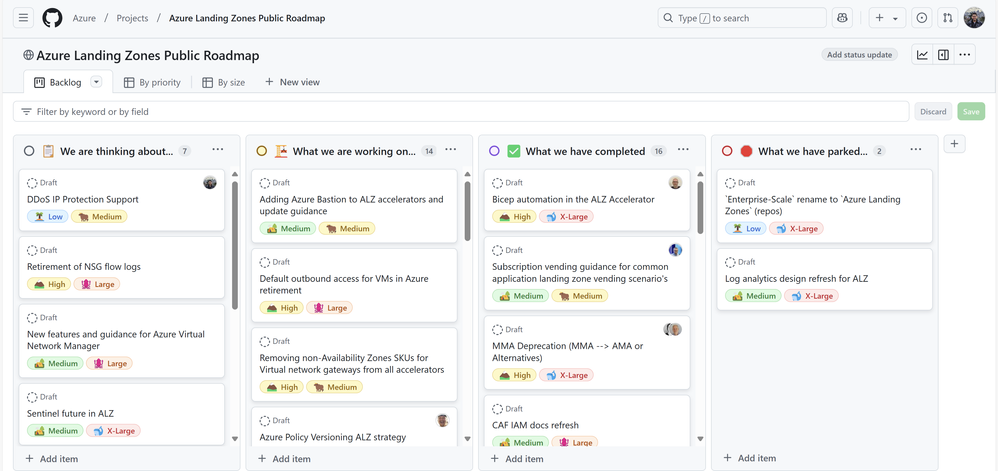Image resolution: width=998 pixels, height=471 pixels.
Task: Click globe visibility icon beside project title
Action: 28,55
